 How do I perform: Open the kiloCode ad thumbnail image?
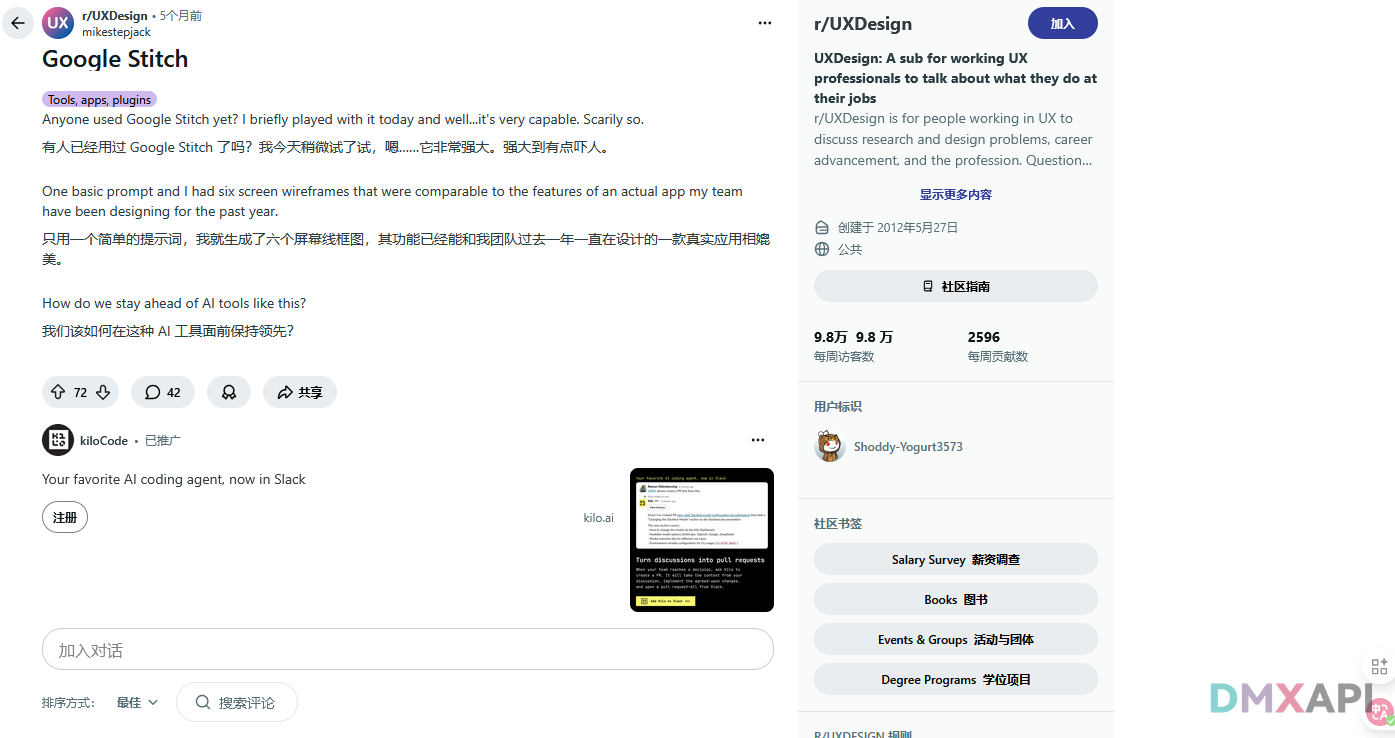click(x=702, y=539)
